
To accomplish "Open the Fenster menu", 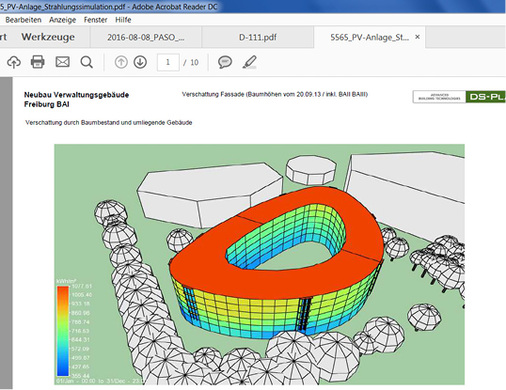I will 95,20.
